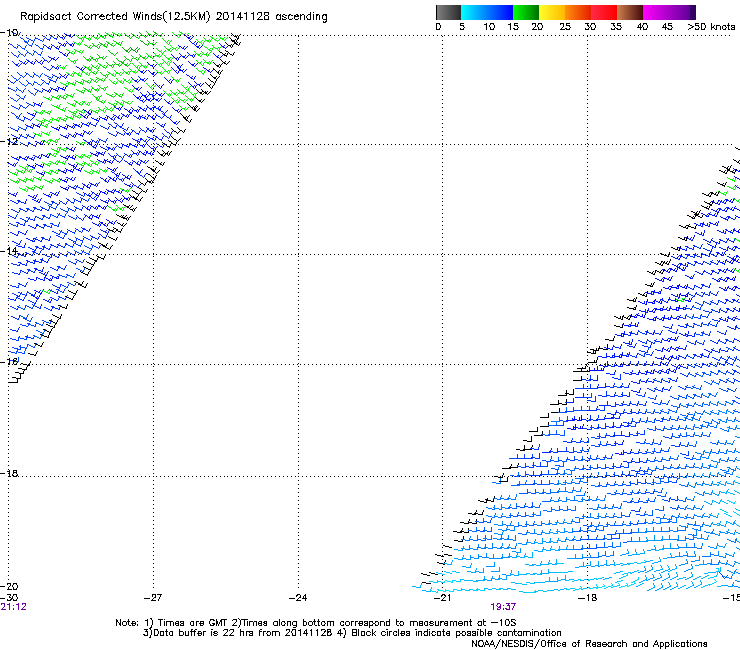The height and width of the screenshot is (650, 740).
Task: Click the '-30' longitude label on bottom axis
Action: pos(9,598)
